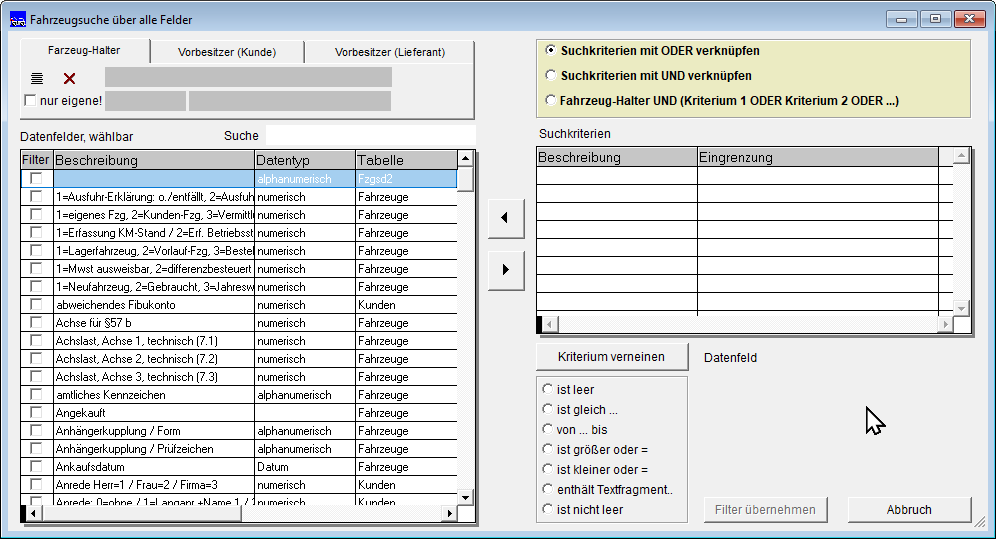Click the long gray field beside red X
996x539 pixels.
pos(248,77)
